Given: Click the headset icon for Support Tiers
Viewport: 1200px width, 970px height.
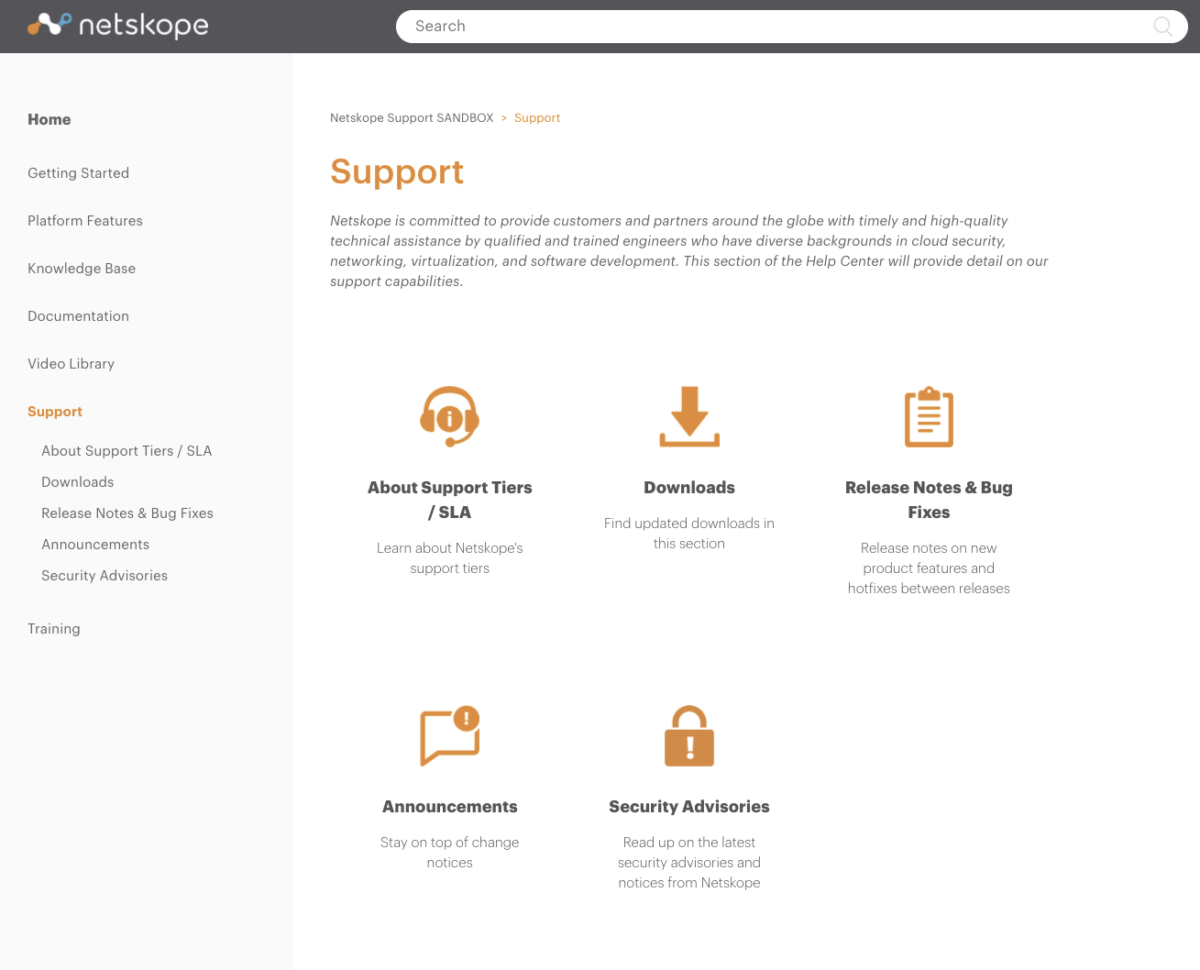Looking at the screenshot, I should pyautogui.click(x=449, y=416).
